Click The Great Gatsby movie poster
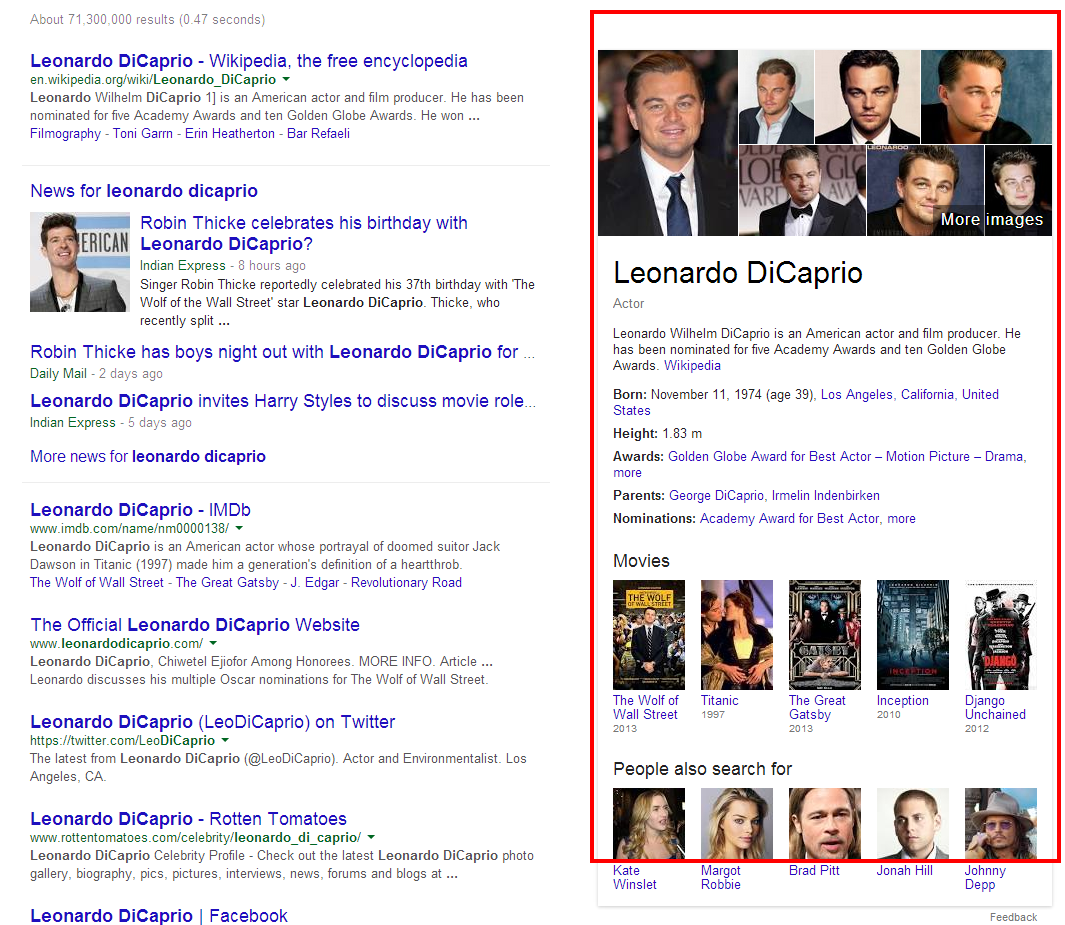Image resolution: width=1065 pixels, height=925 pixels. click(825, 635)
